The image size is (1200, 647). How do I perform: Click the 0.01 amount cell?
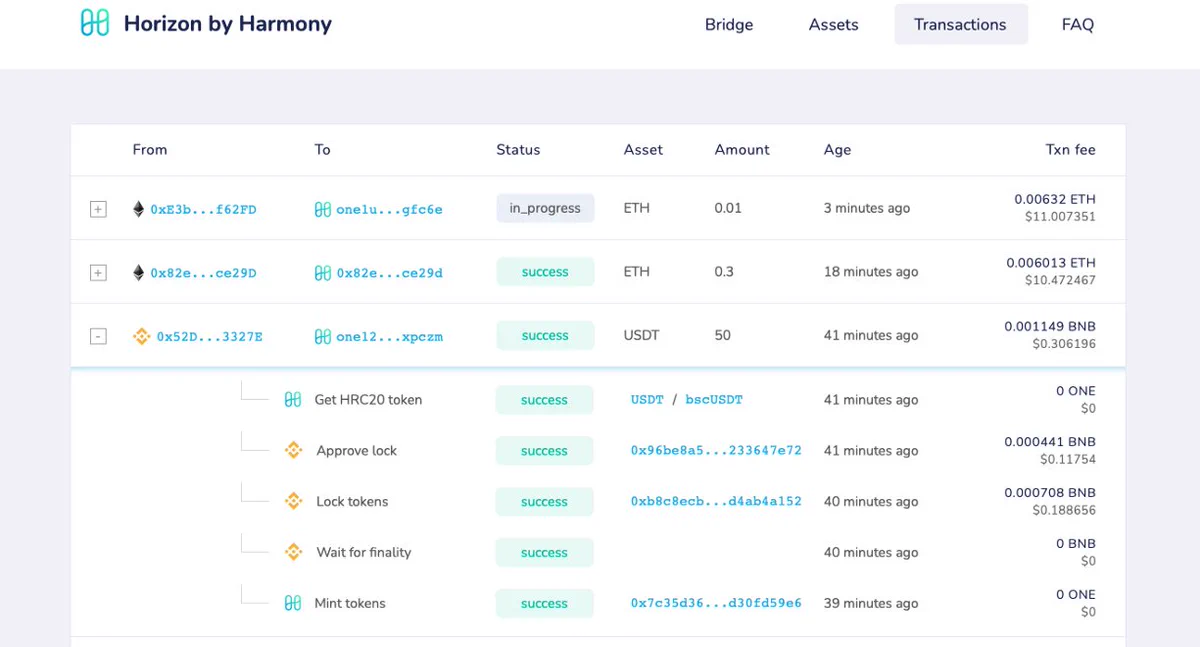(x=728, y=208)
